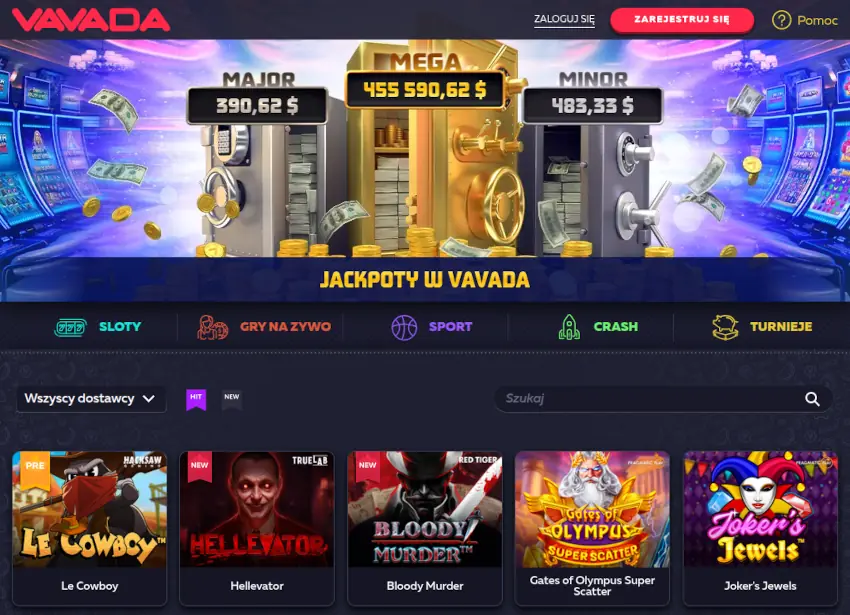Open the Wszyscy dostawcy dropdown
The height and width of the screenshot is (615, 850).
(x=91, y=399)
